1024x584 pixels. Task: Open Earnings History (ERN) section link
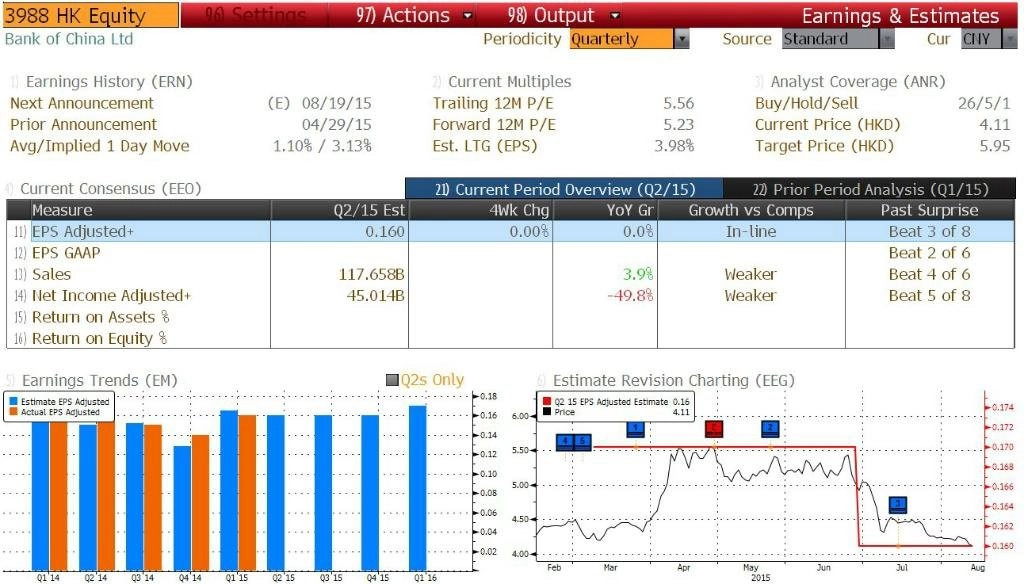tap(108, 82)
